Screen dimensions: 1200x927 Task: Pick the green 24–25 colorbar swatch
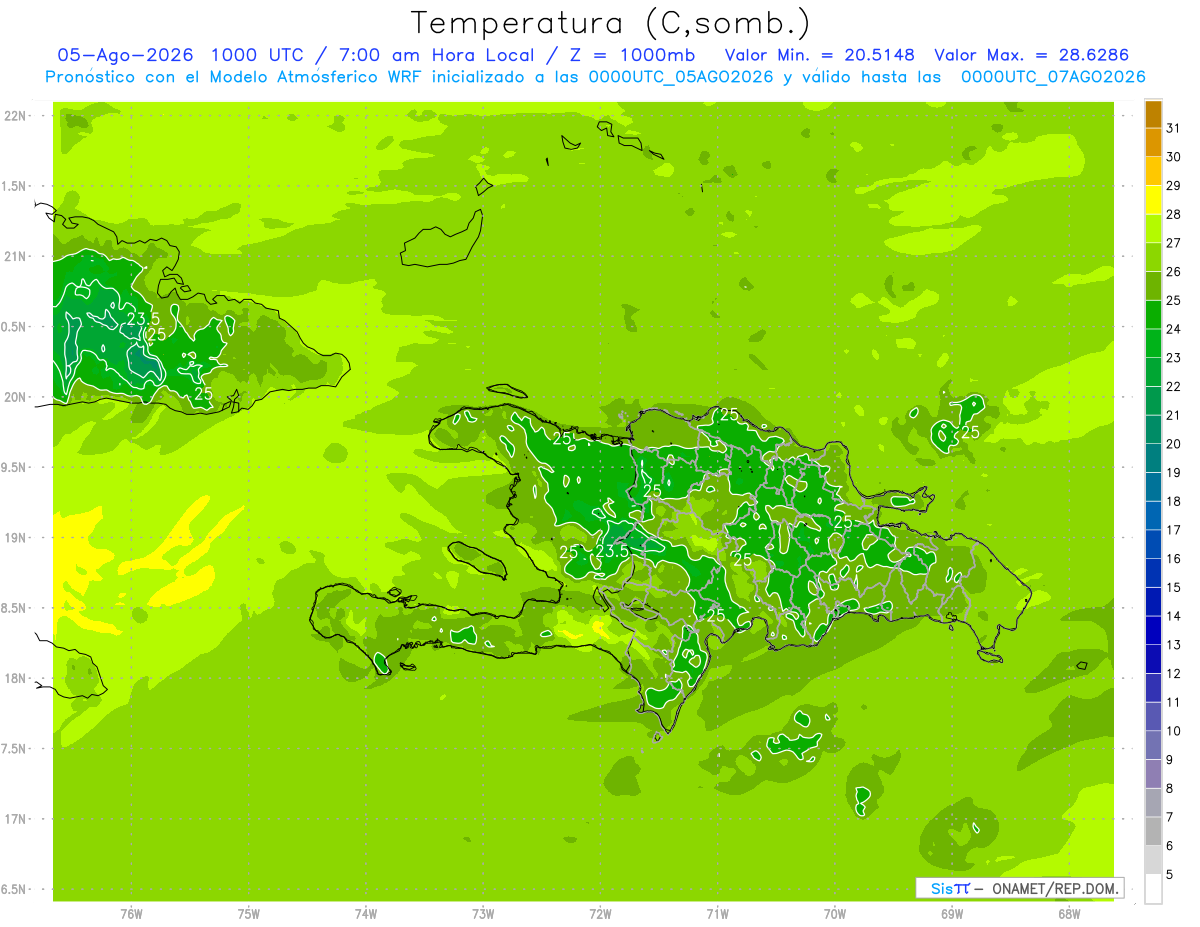pyautogui.click(x=1153, y=315)
